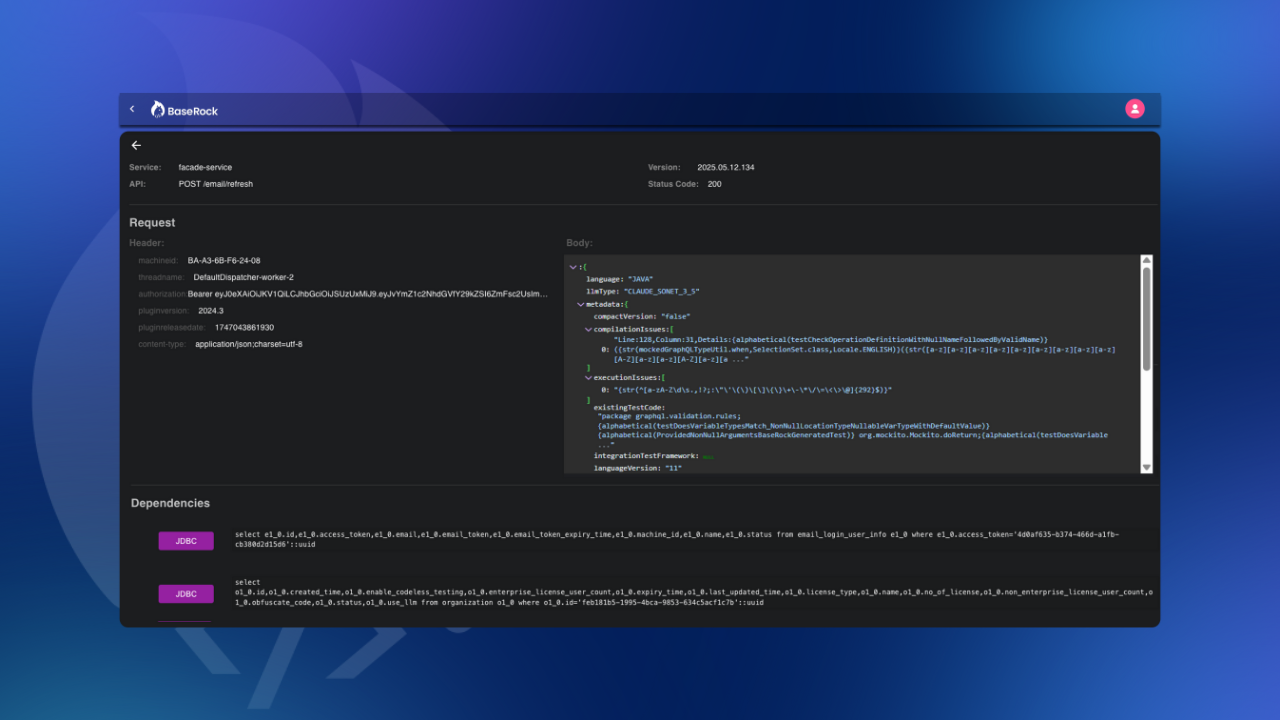Select the facade-service value
Viewport: 1280px width, 720px height.
pos(205,167)
